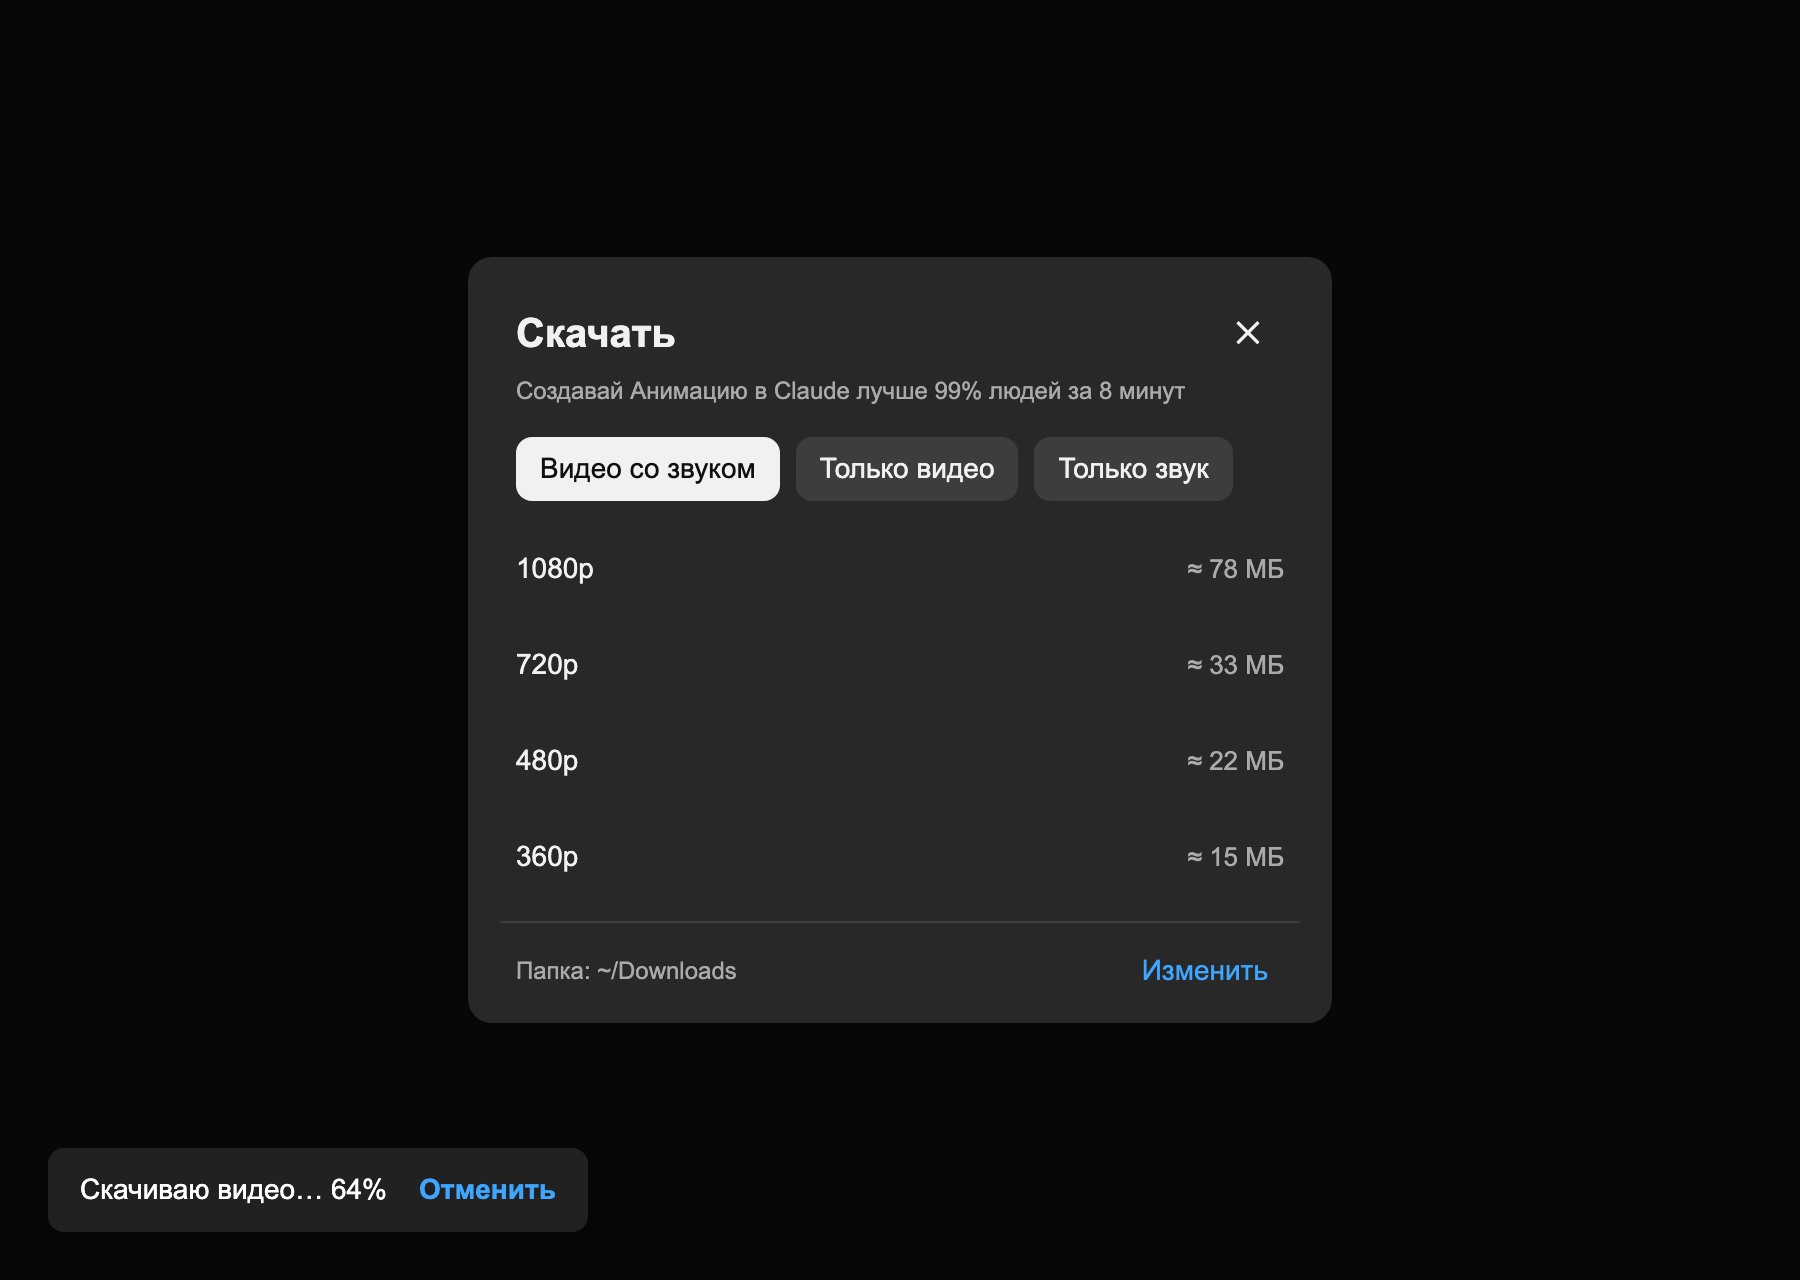Cancel download with Отменить
Screen dimensions: 1800x1280
pos(487,1190)
